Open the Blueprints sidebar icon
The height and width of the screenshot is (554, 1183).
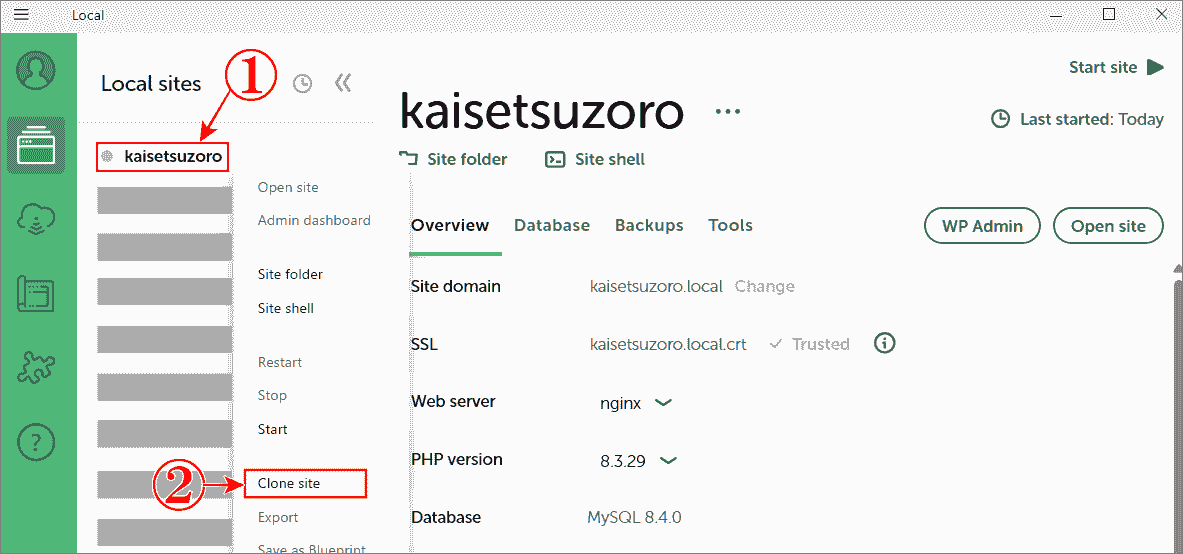(35, 293)
